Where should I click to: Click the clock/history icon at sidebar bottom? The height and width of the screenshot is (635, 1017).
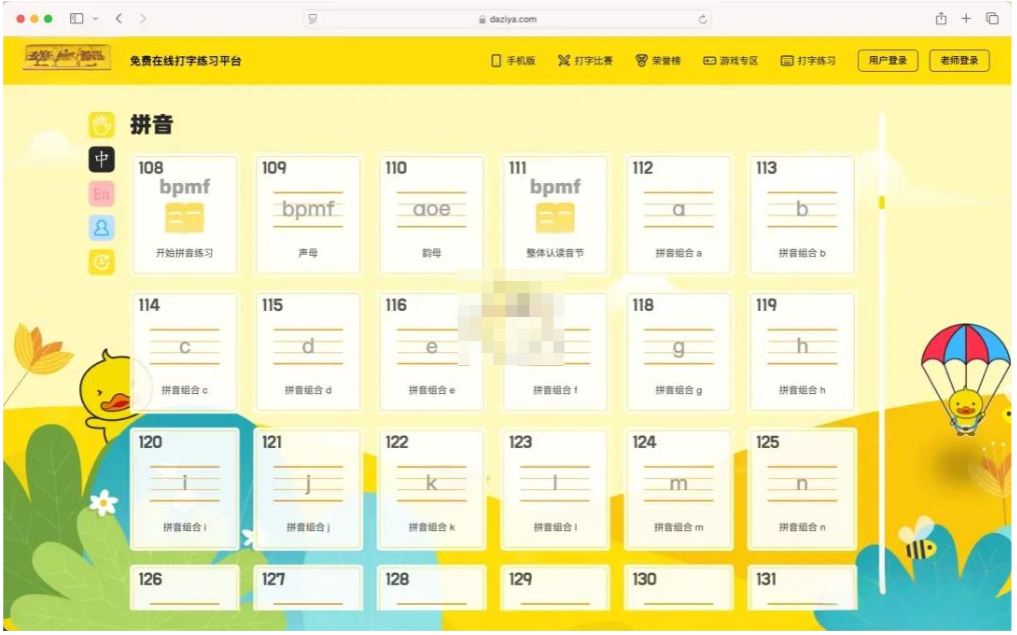100,263
